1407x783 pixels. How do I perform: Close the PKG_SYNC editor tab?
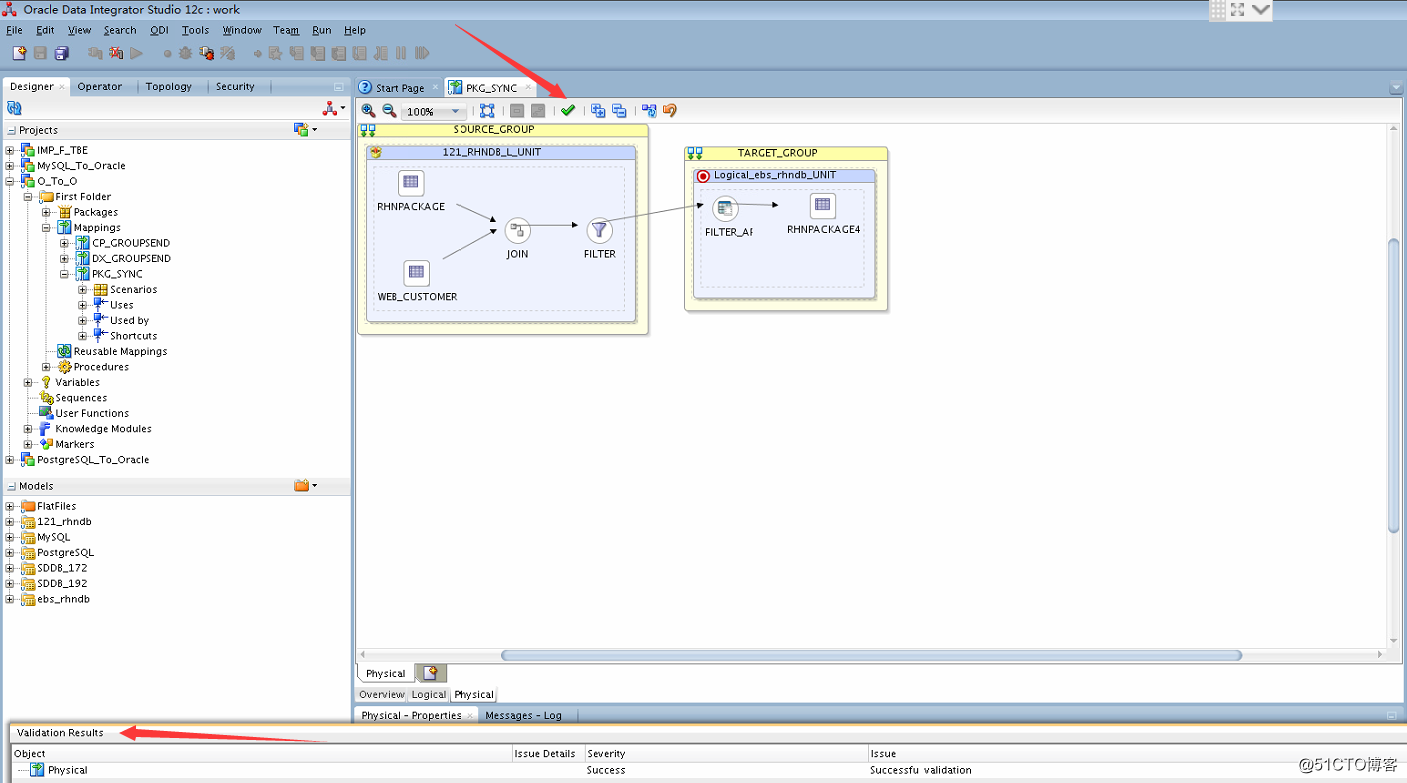click(527, 88)
